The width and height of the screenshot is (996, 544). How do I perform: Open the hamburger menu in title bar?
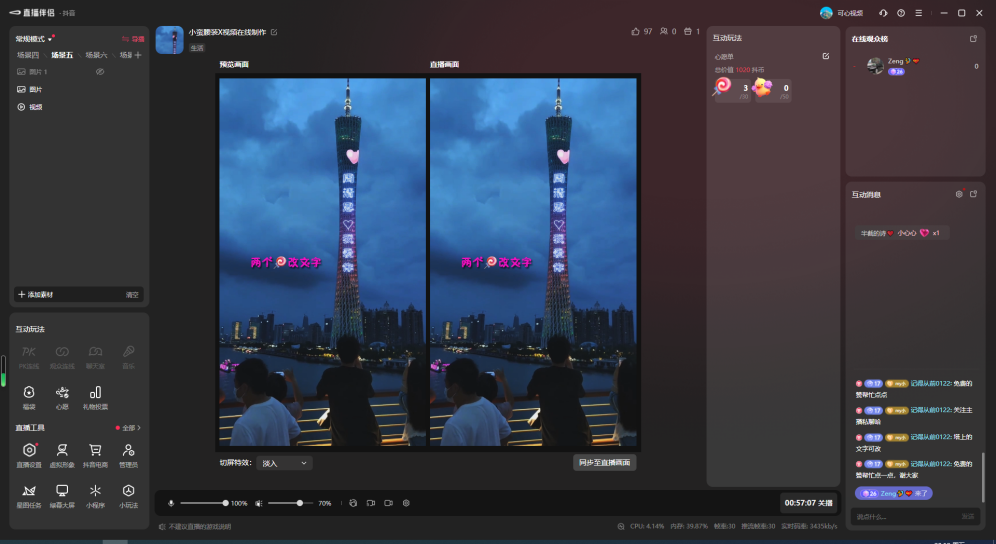click(x=919, y=13)
